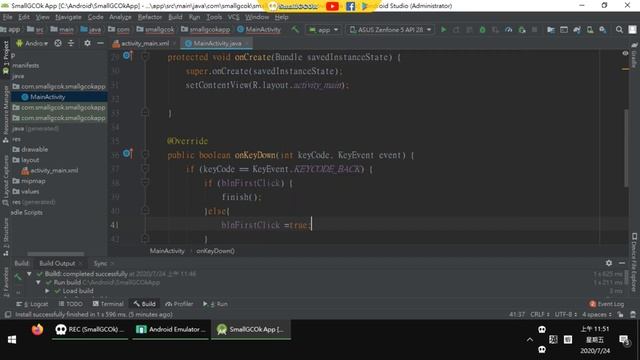Collapse Build completed successfully node
Viewport: 640px width, 360px height.
click(x=29, y=274)
